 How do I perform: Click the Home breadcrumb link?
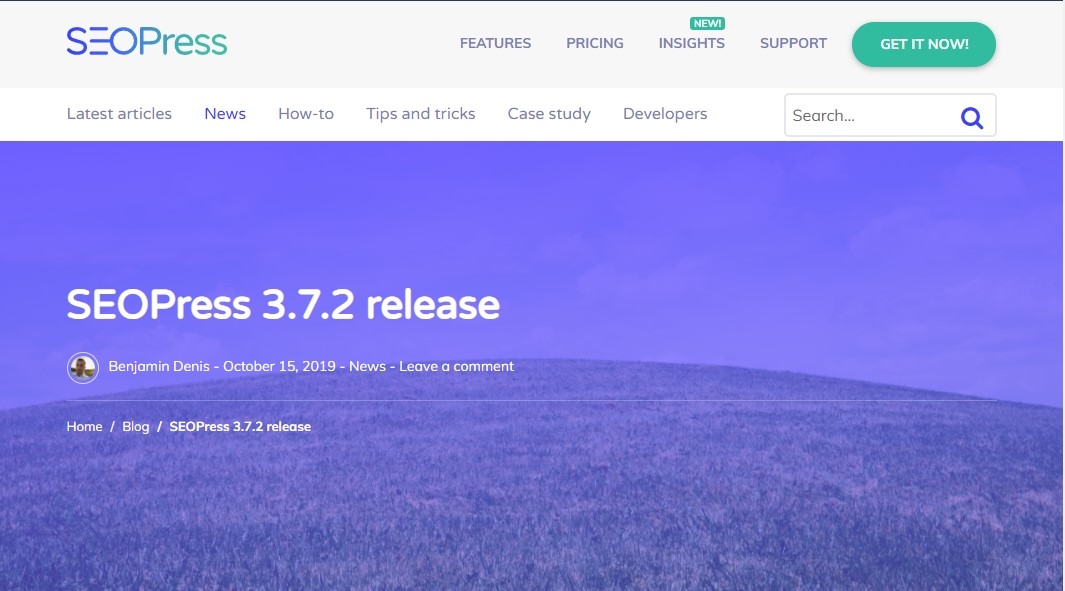click(x=84, y=427)
